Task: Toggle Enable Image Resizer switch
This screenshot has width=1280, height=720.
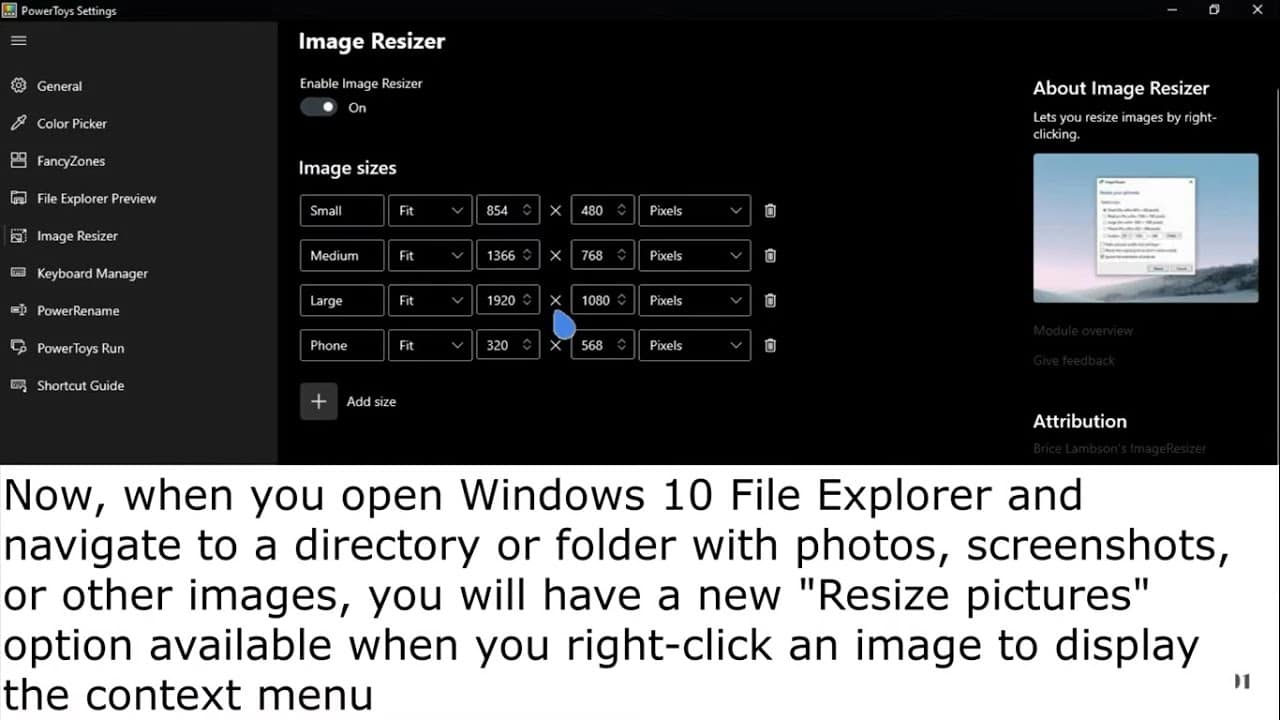Action: coord(319,108)
